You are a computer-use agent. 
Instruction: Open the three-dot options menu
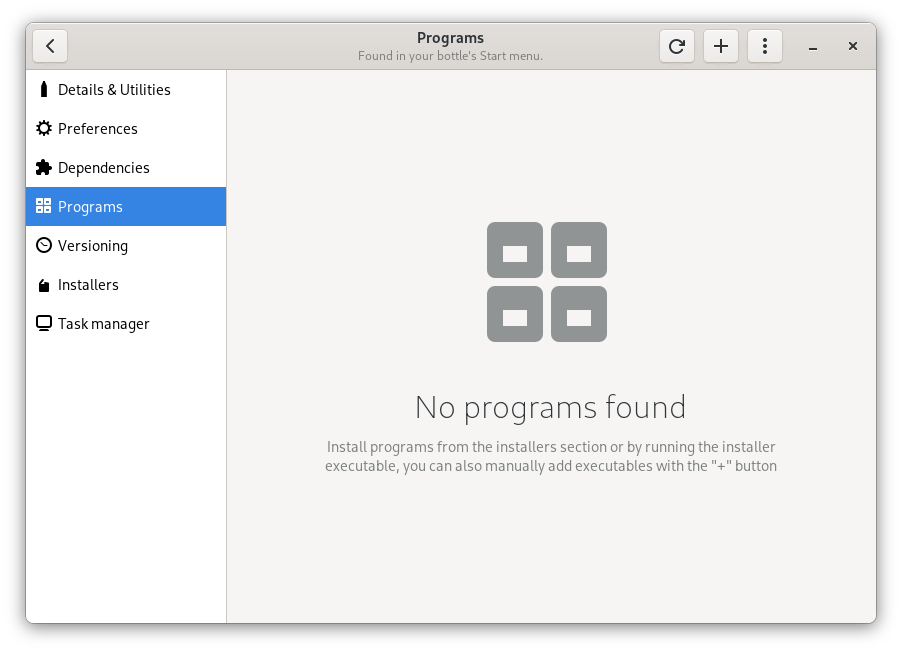coord(765,46)
